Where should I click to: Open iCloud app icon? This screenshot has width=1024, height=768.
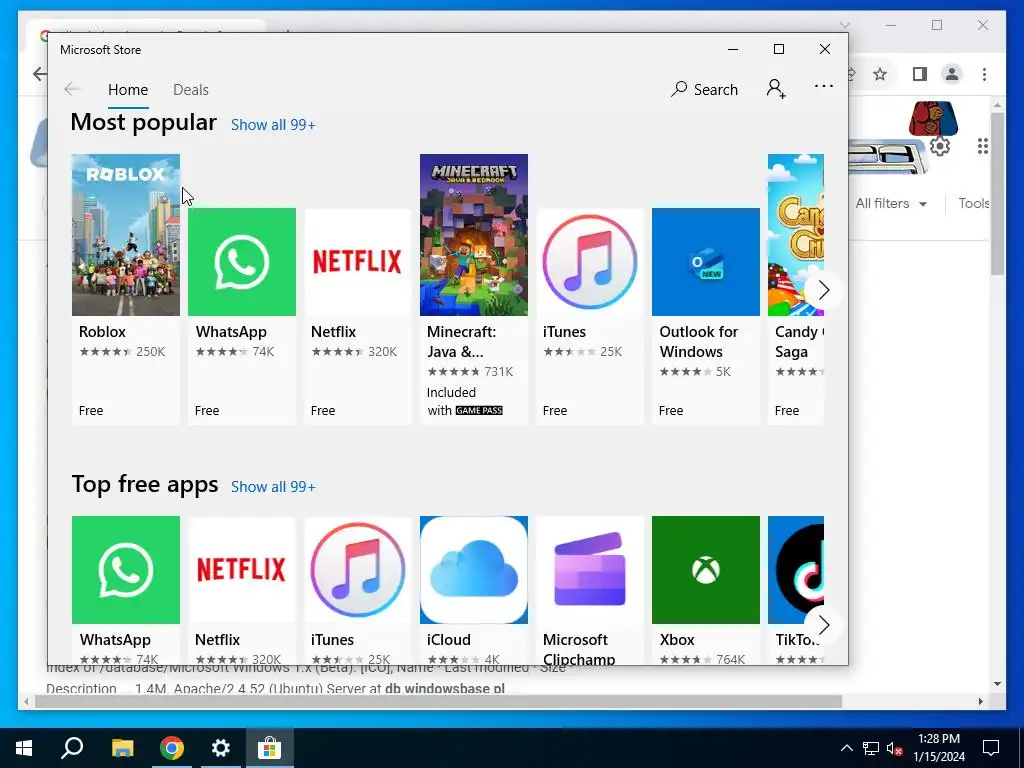click(473, 570)
